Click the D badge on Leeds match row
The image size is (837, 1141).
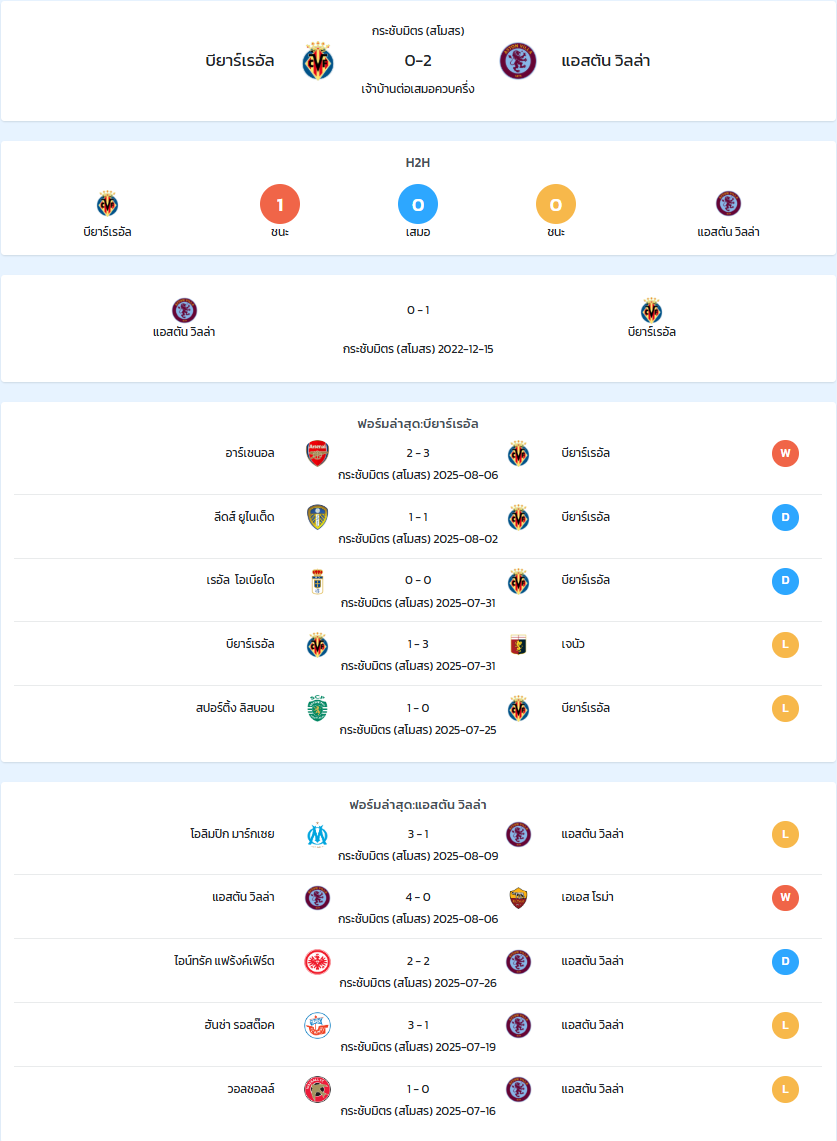pos(785,517)
